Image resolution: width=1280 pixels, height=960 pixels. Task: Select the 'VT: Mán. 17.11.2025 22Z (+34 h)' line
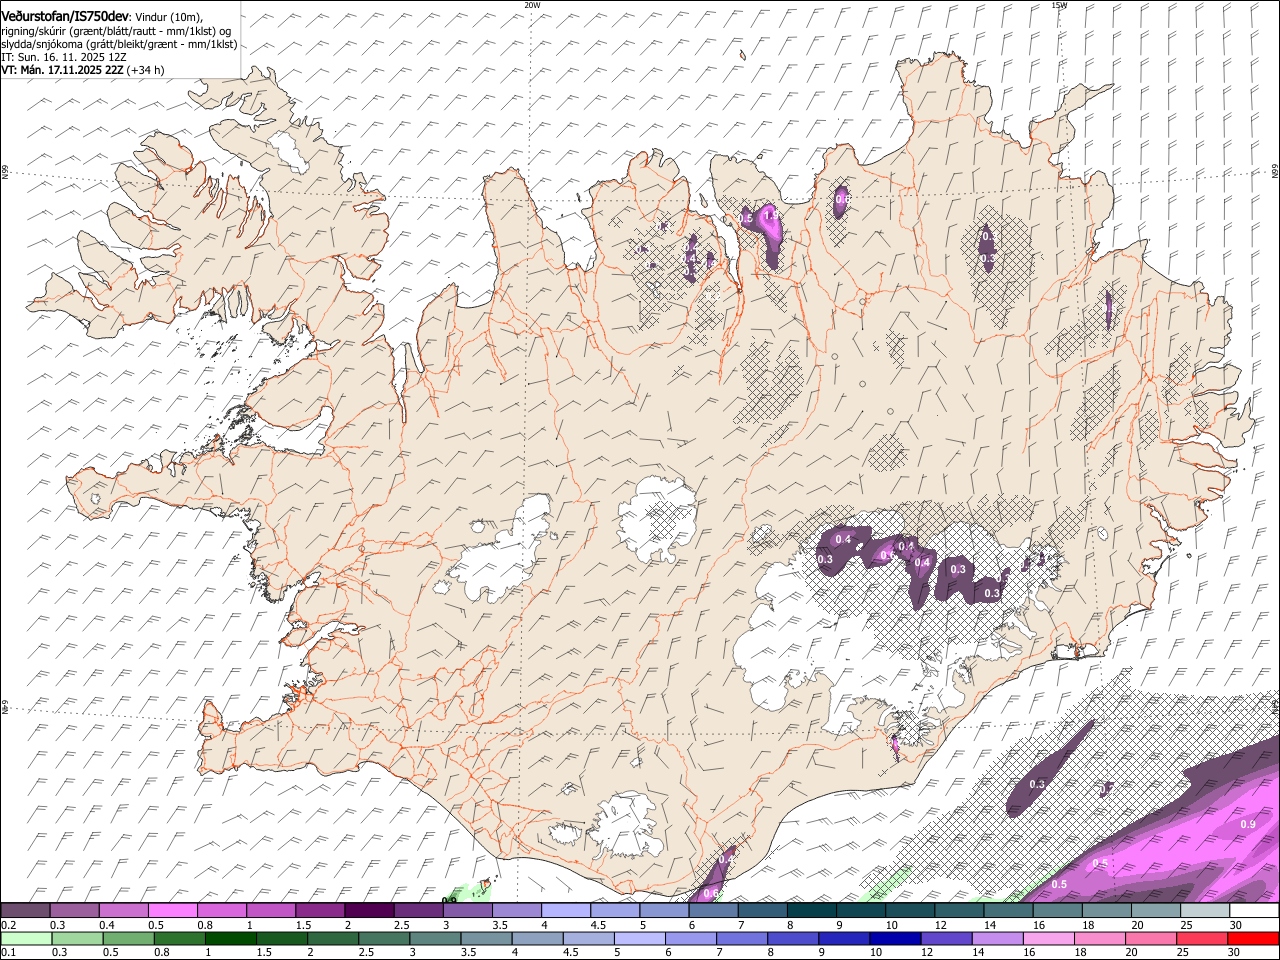click(x=83, y=70)
